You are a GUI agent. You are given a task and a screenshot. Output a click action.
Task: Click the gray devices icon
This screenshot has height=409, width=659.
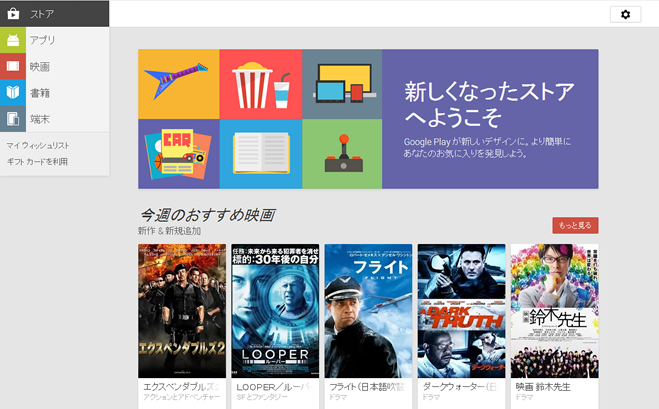[x=13, y=119]
